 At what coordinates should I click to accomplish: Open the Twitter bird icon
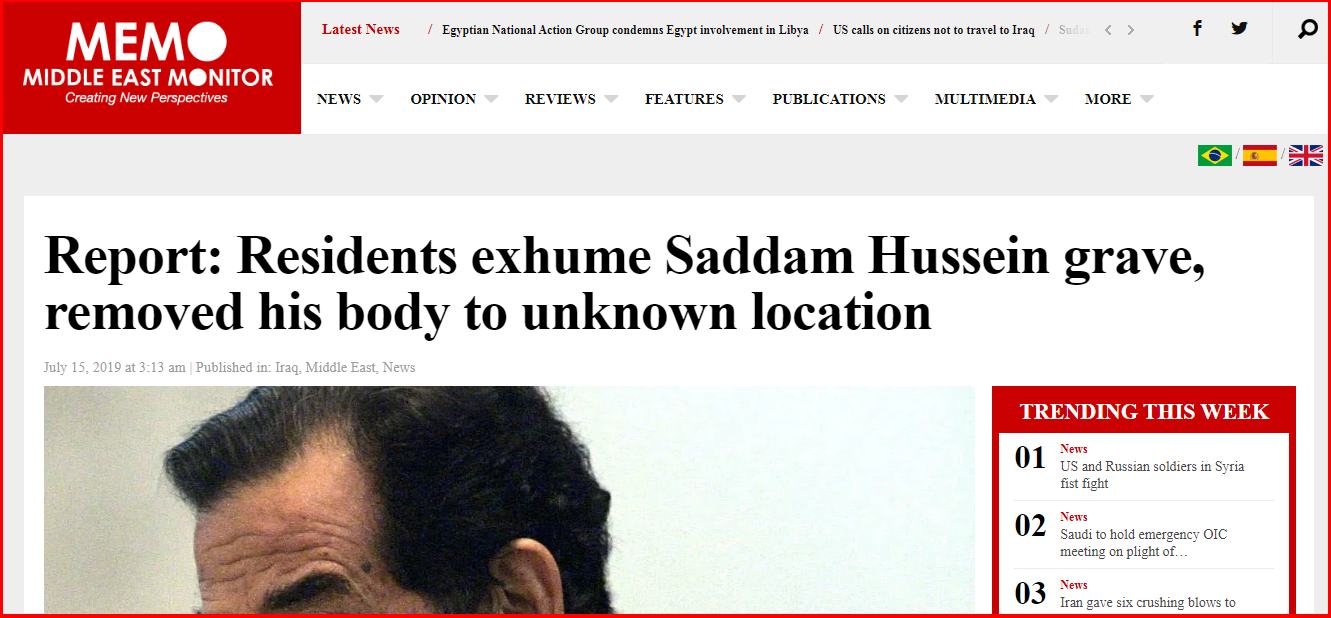pyautogui.click(x=1240, y=29)
